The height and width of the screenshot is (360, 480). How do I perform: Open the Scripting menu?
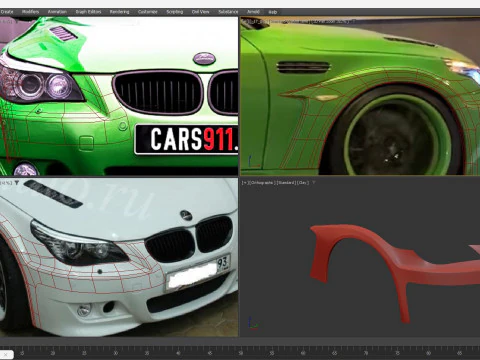[x=175, y=12]
